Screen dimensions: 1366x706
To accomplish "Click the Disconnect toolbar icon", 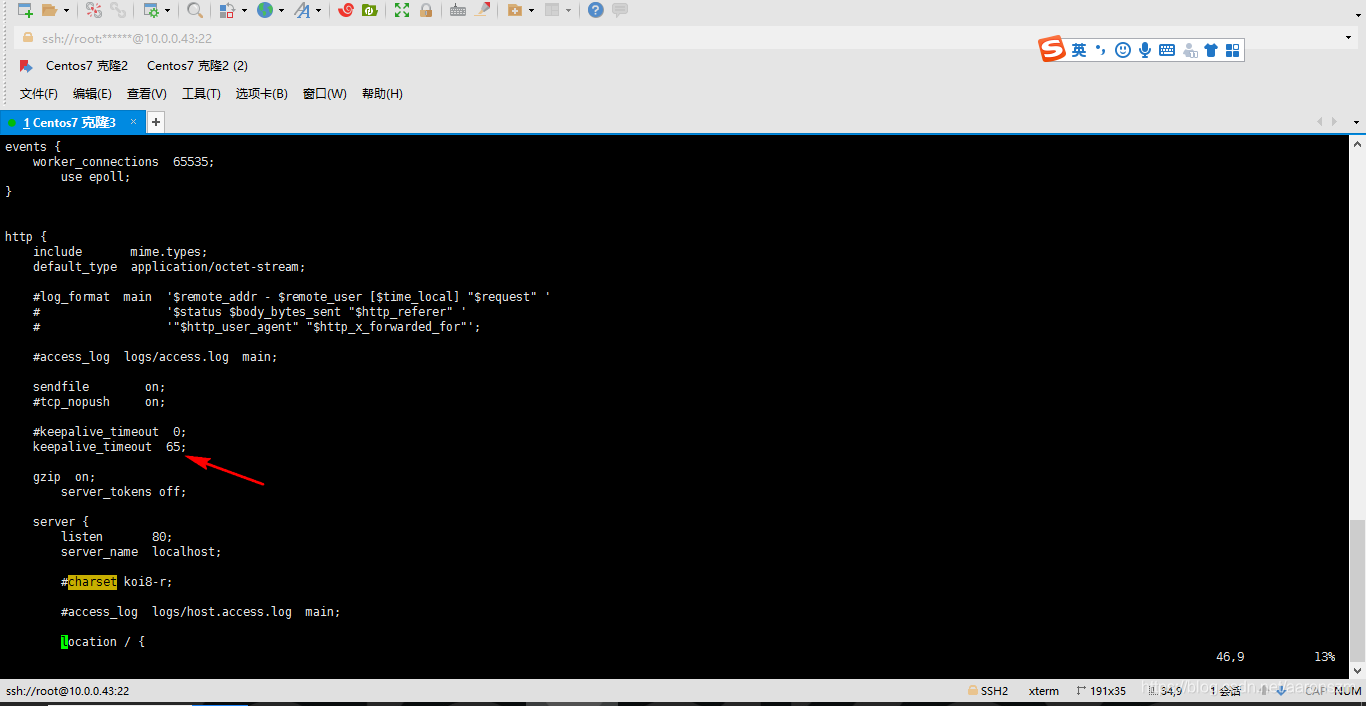I will (x=94, y=10).
